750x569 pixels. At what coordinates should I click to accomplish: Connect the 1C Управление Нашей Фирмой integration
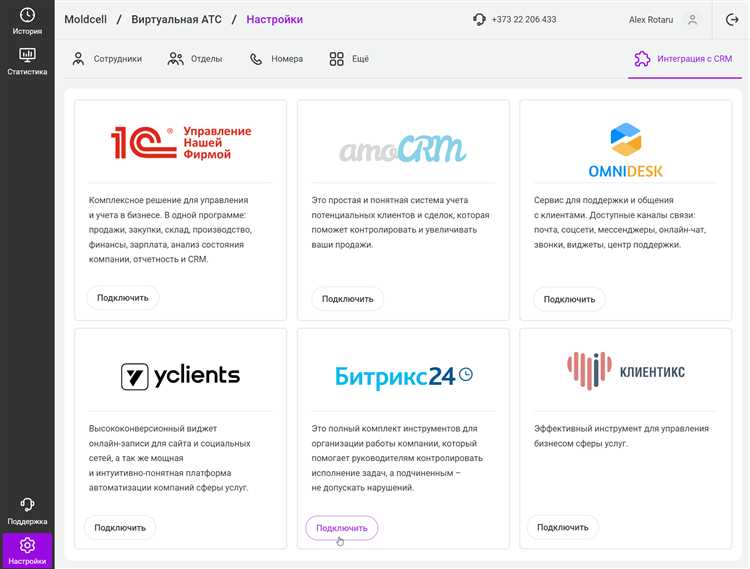tap(123, 297)
